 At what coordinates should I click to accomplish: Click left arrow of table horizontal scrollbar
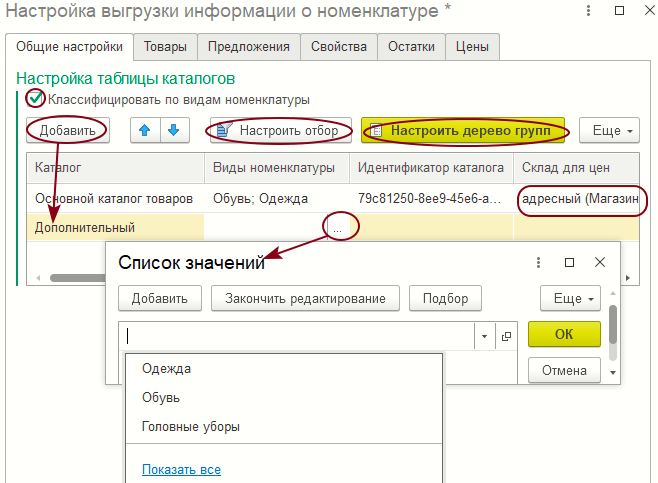[38, 278]
